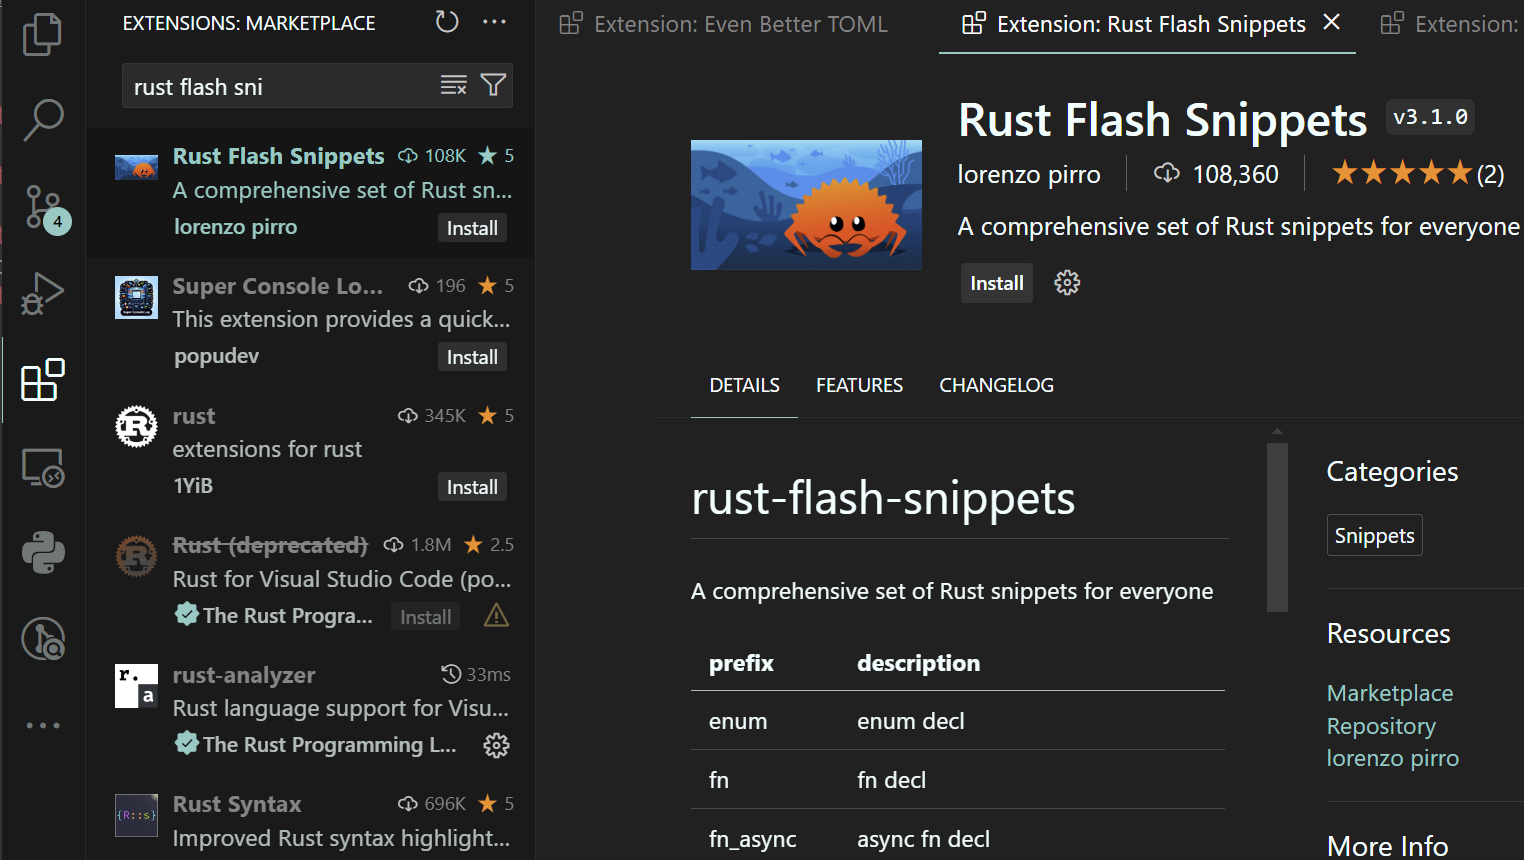Click the large crab extension image
This screenshot has height=860, width=1524.
806,205
